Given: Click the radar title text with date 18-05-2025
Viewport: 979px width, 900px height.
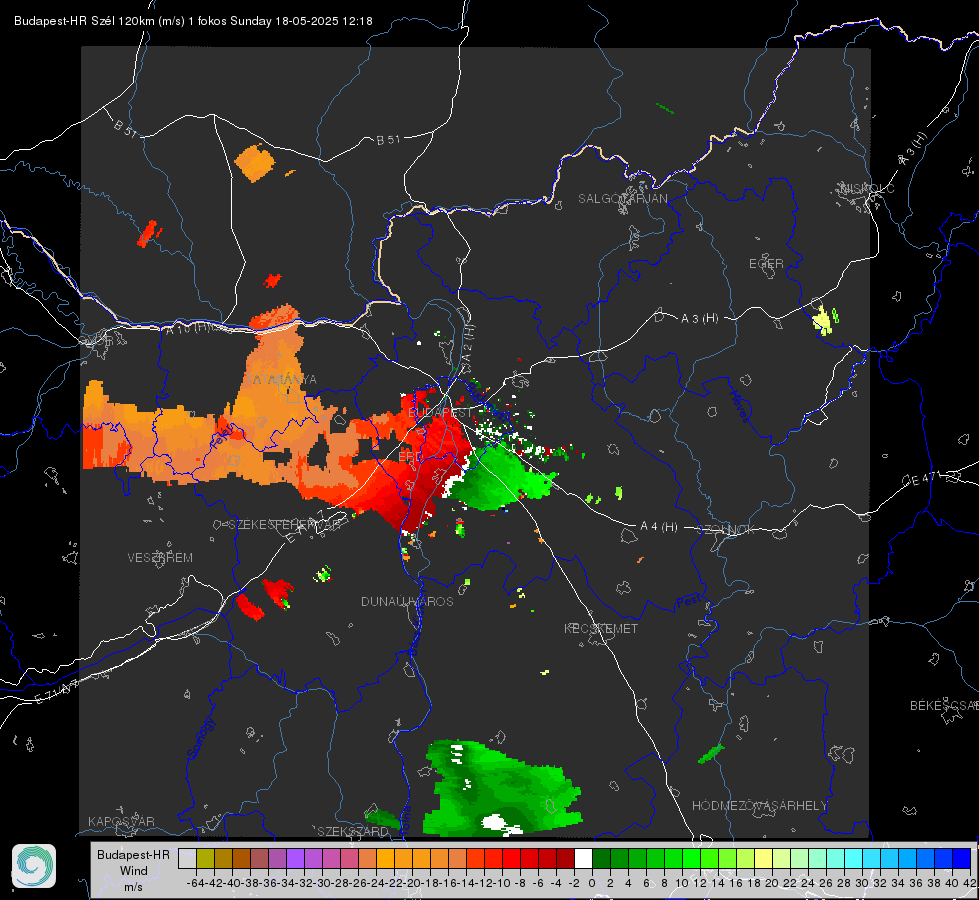Looking at the screenshot, I should [193, 21].
